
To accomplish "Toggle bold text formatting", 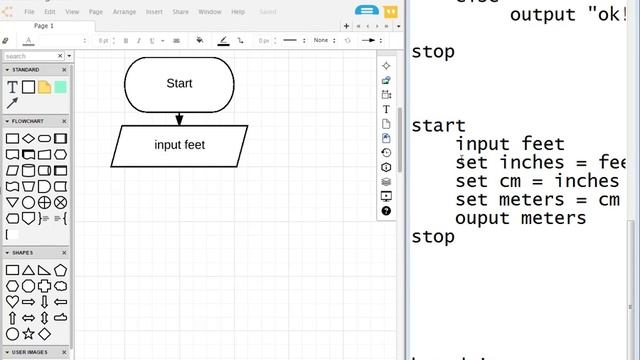I will click(126, 40).
